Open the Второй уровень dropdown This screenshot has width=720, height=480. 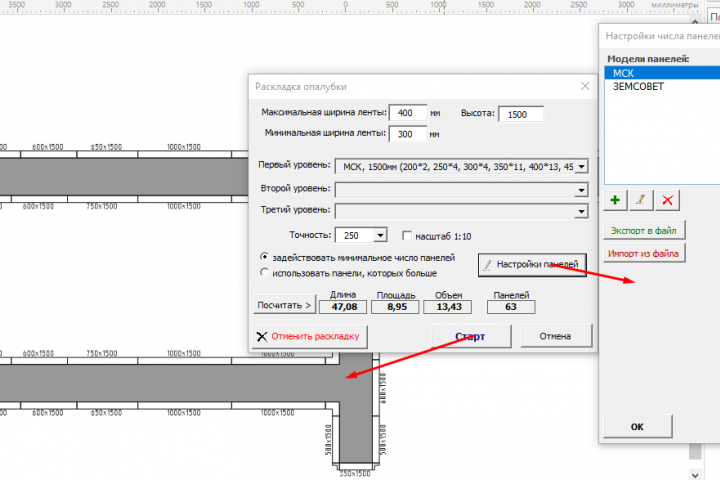[x=581, y=190]
